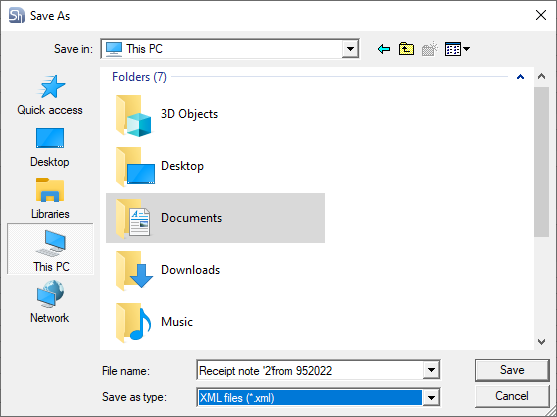Go back using the cyan arrow icon
This screenshot has height=417, width=557.
pyautogui.click(x=384, y=49)
